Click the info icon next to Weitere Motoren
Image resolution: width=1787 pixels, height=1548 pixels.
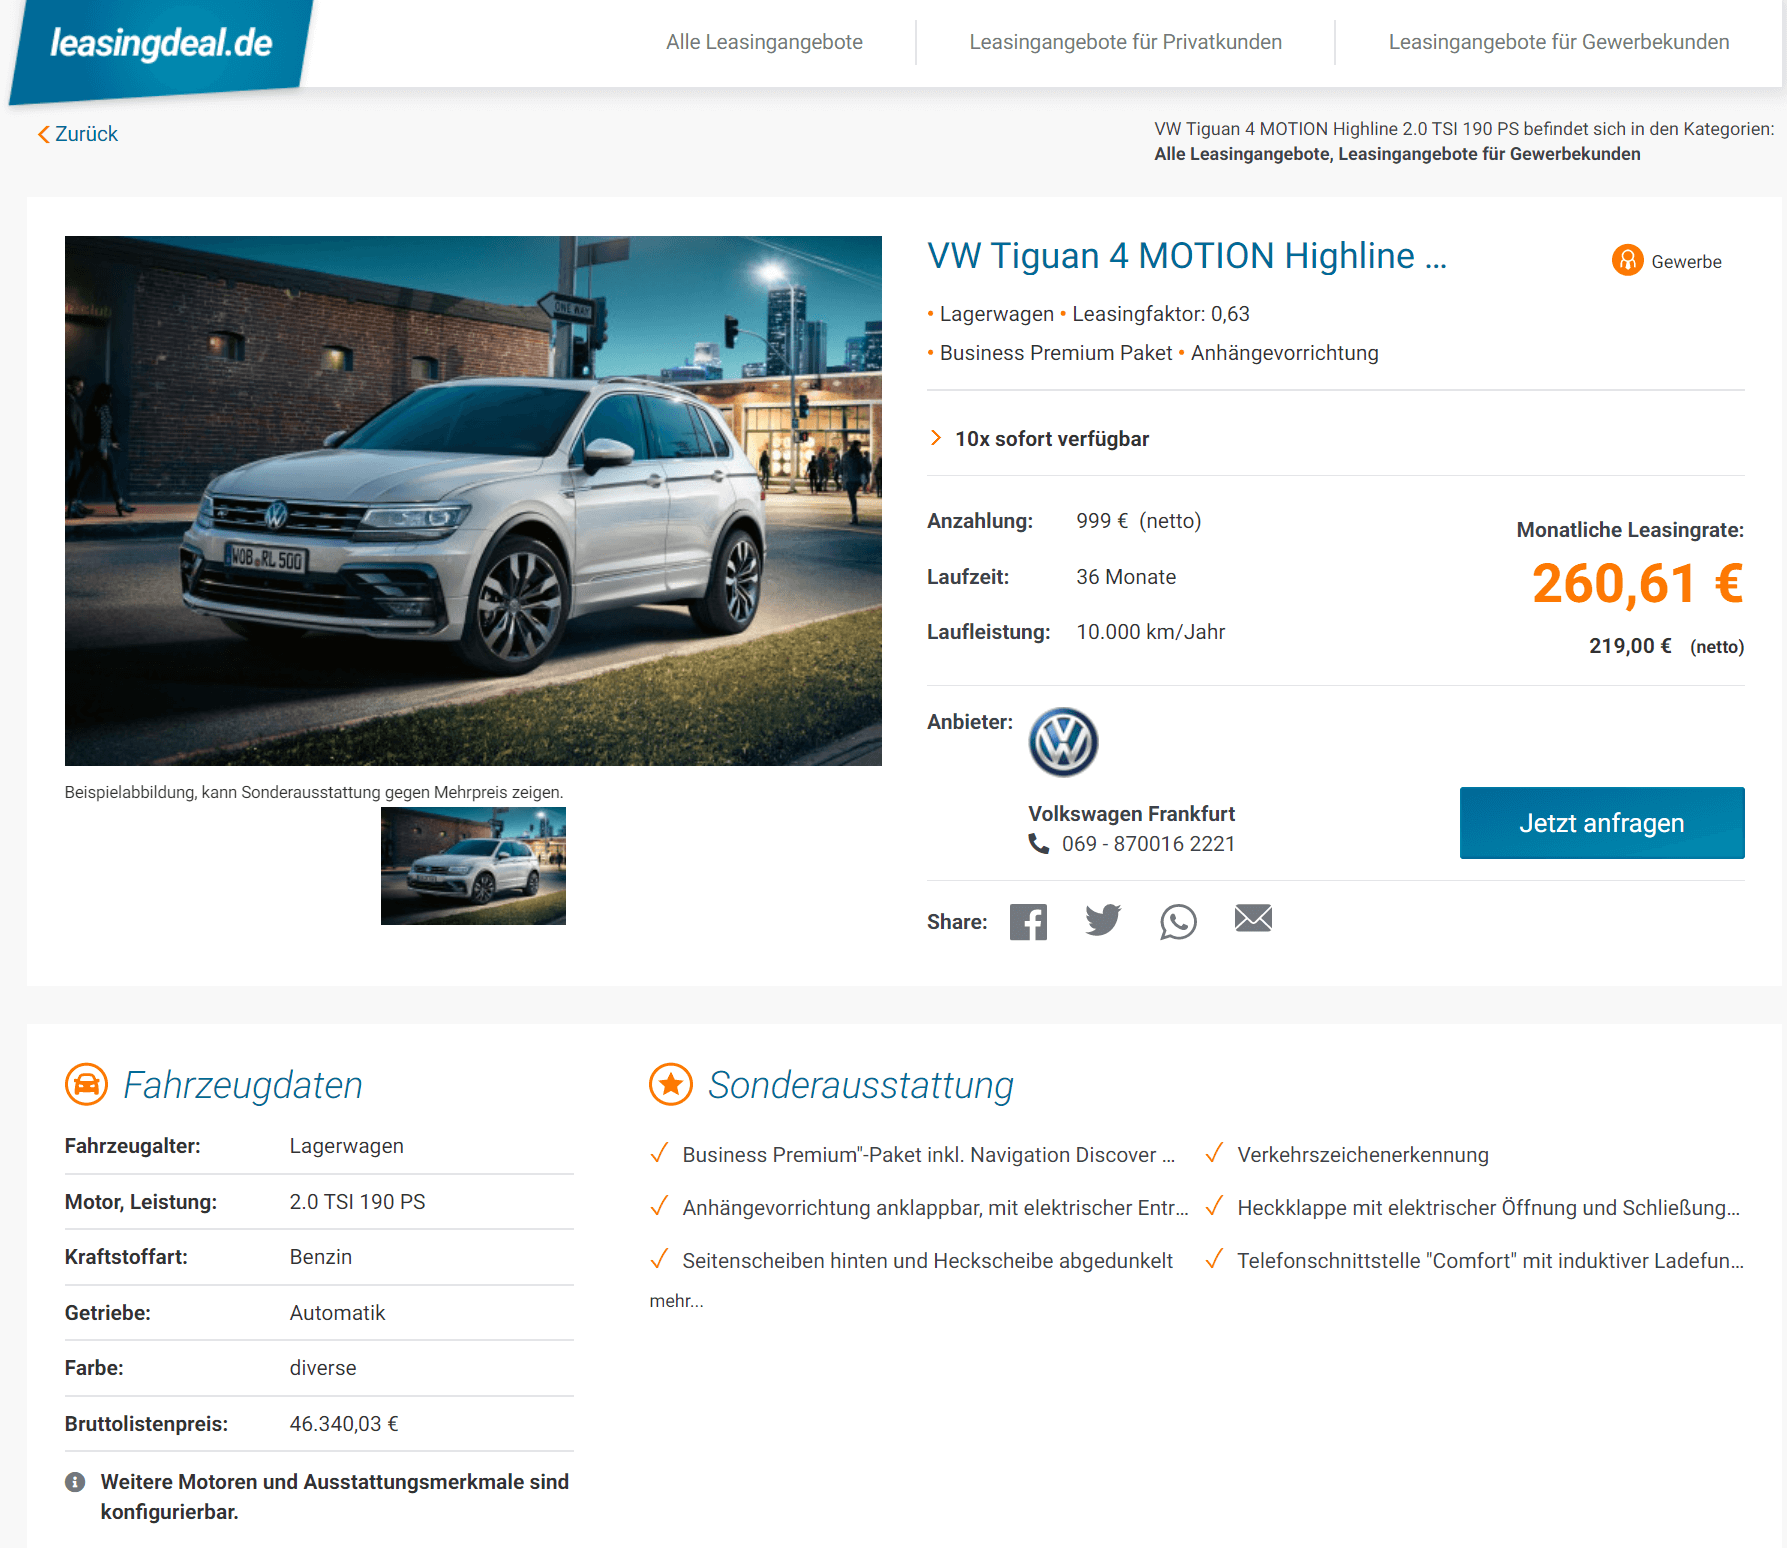pos(75,1482)
